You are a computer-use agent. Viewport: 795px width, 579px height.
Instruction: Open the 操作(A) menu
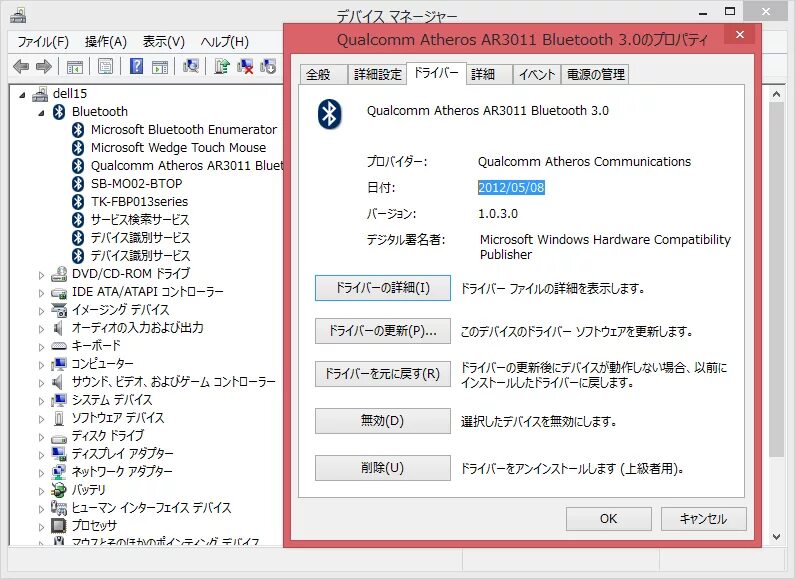(105, 42)
